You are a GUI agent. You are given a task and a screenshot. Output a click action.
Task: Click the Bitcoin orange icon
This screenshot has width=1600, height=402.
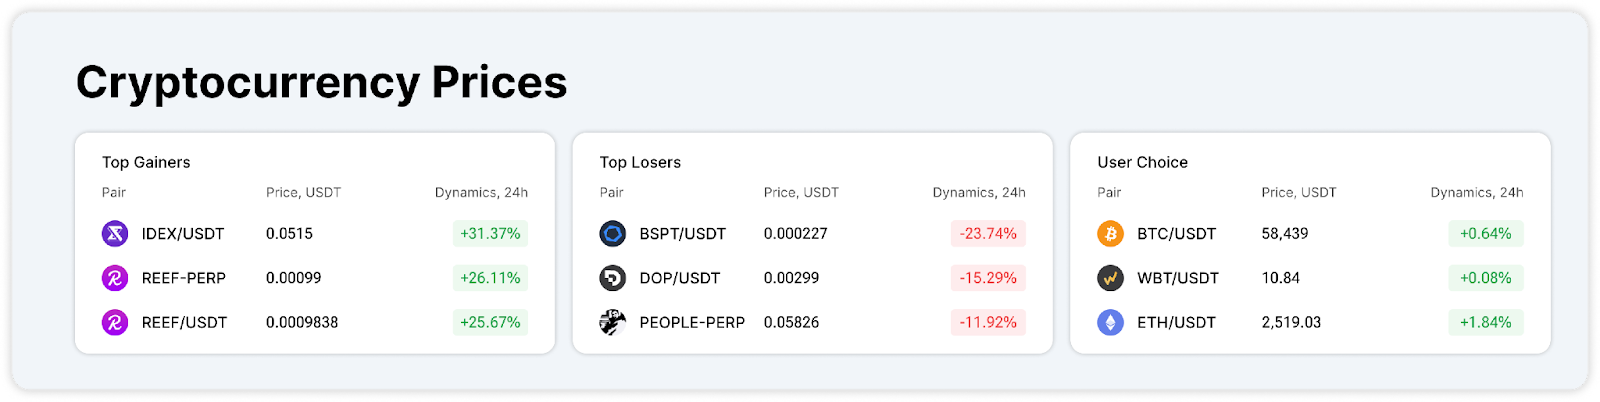click(1110, 234)
